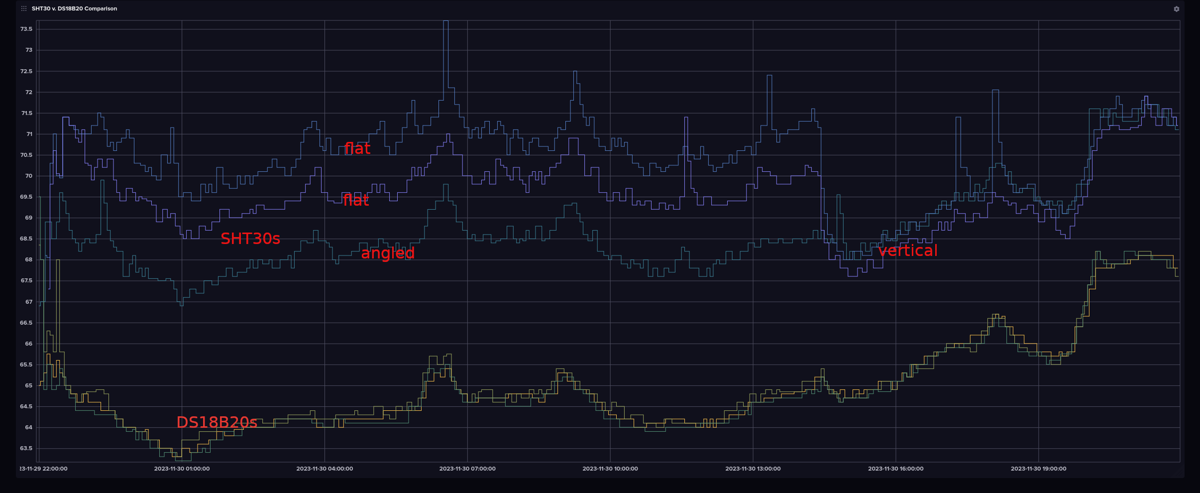Open the panel settings gear icon
The height and width of the screenshot is (493, 1200).
[1176, 8]
